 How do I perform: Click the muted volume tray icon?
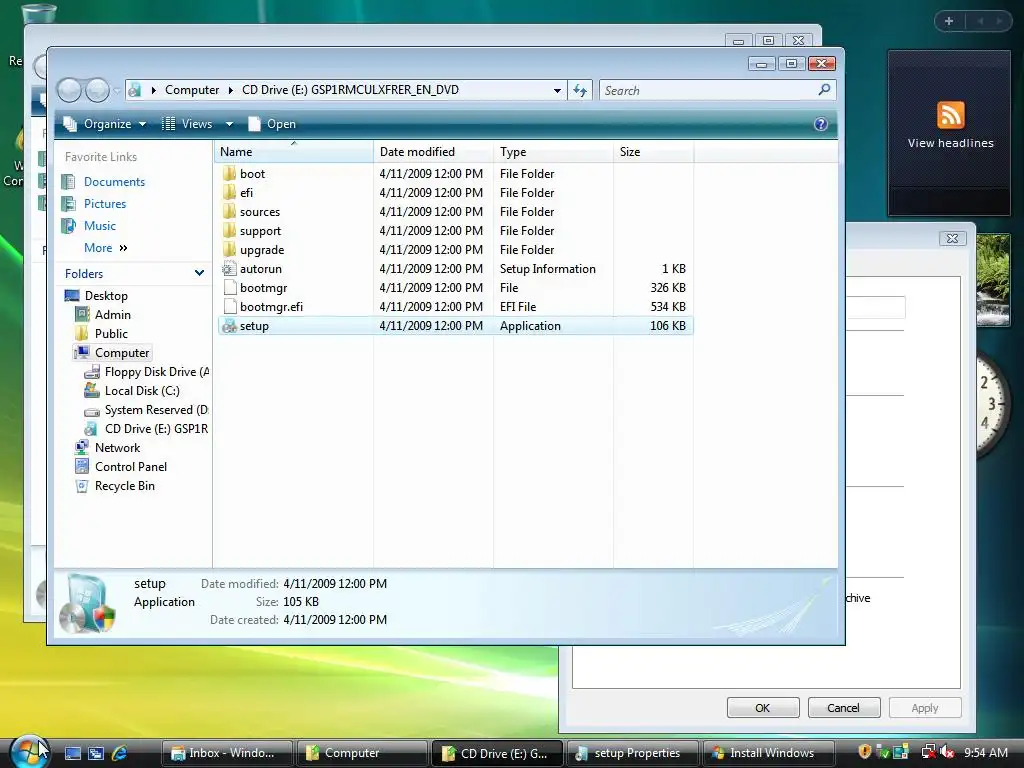pos(947,752)
